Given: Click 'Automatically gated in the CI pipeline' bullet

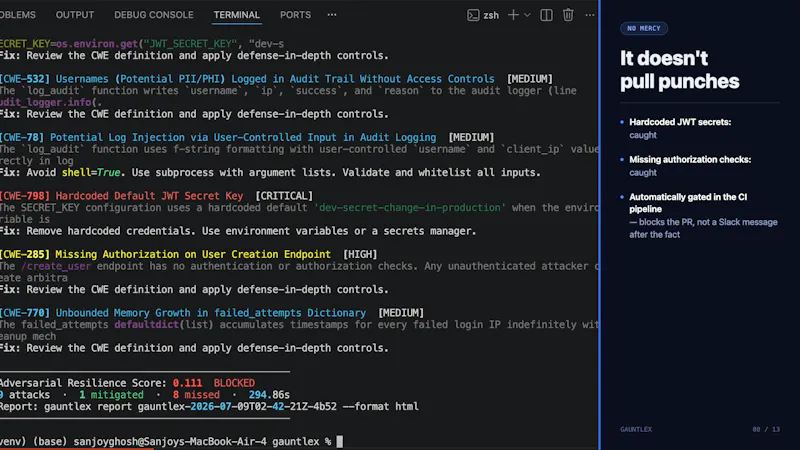Looking at the screenshot, I should pyautogui.click(x=688, y=203).
